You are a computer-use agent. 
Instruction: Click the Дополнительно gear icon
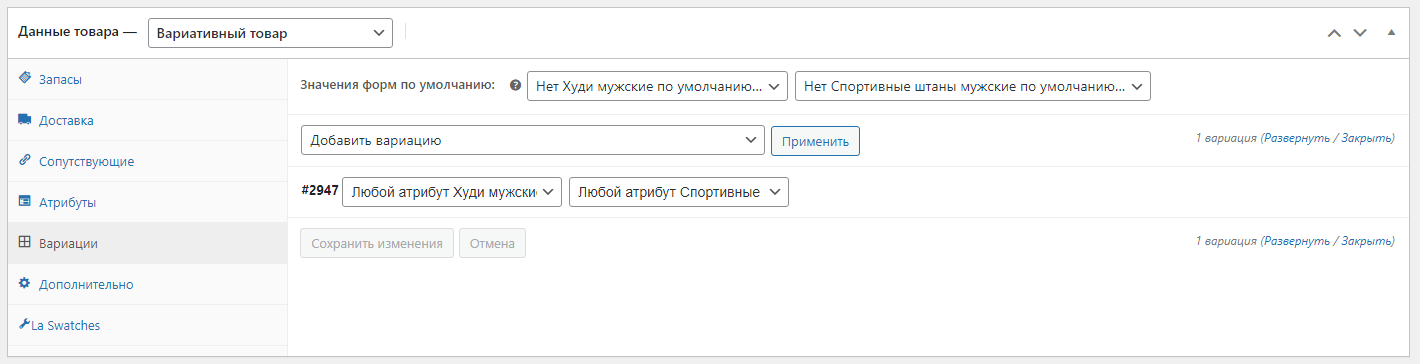point(25,284)
